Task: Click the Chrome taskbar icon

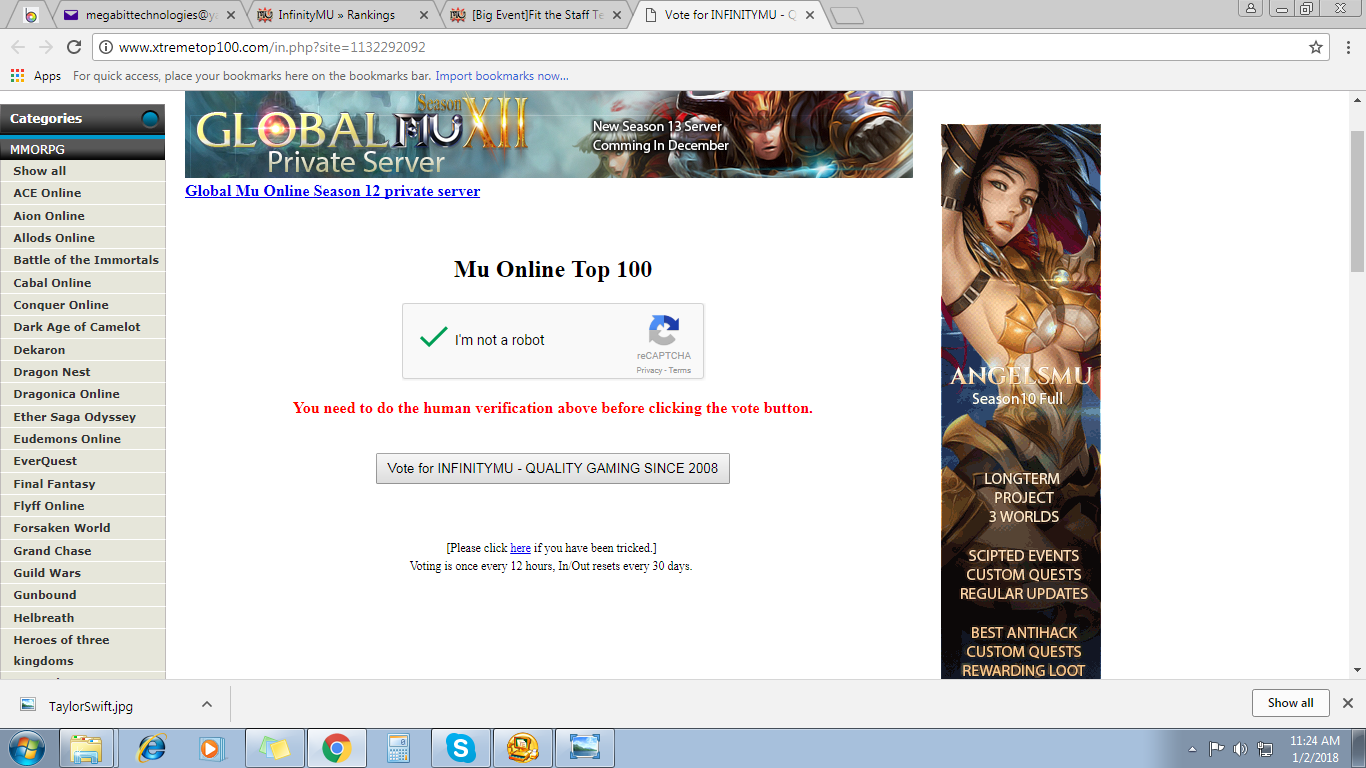Action: 336,748
